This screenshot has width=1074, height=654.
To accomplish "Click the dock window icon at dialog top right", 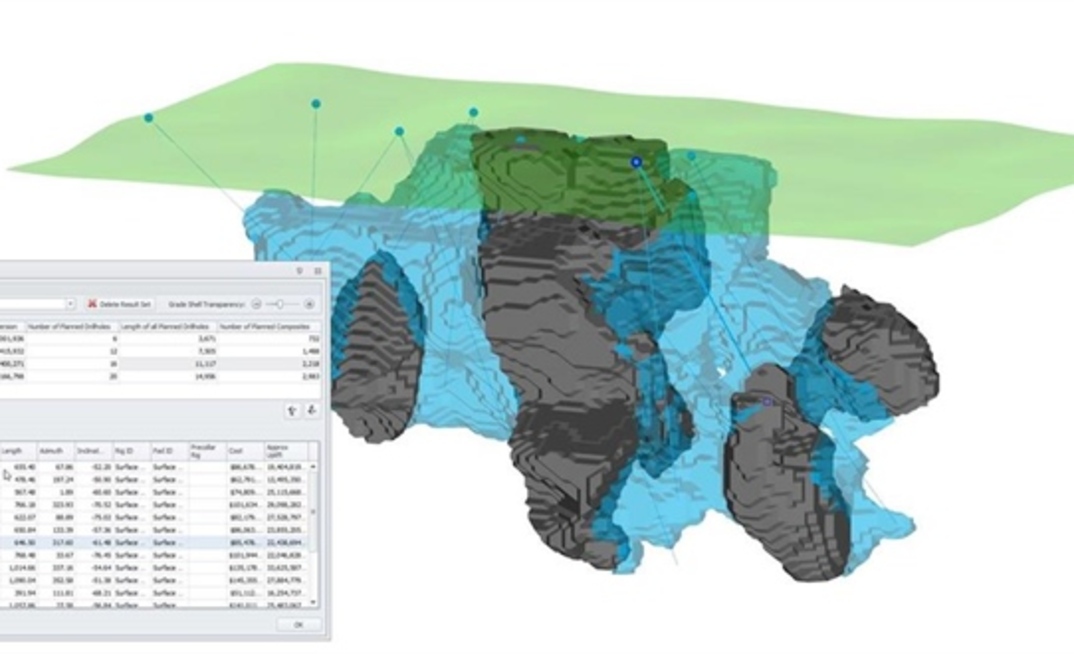I will click(x=316, y=270).
